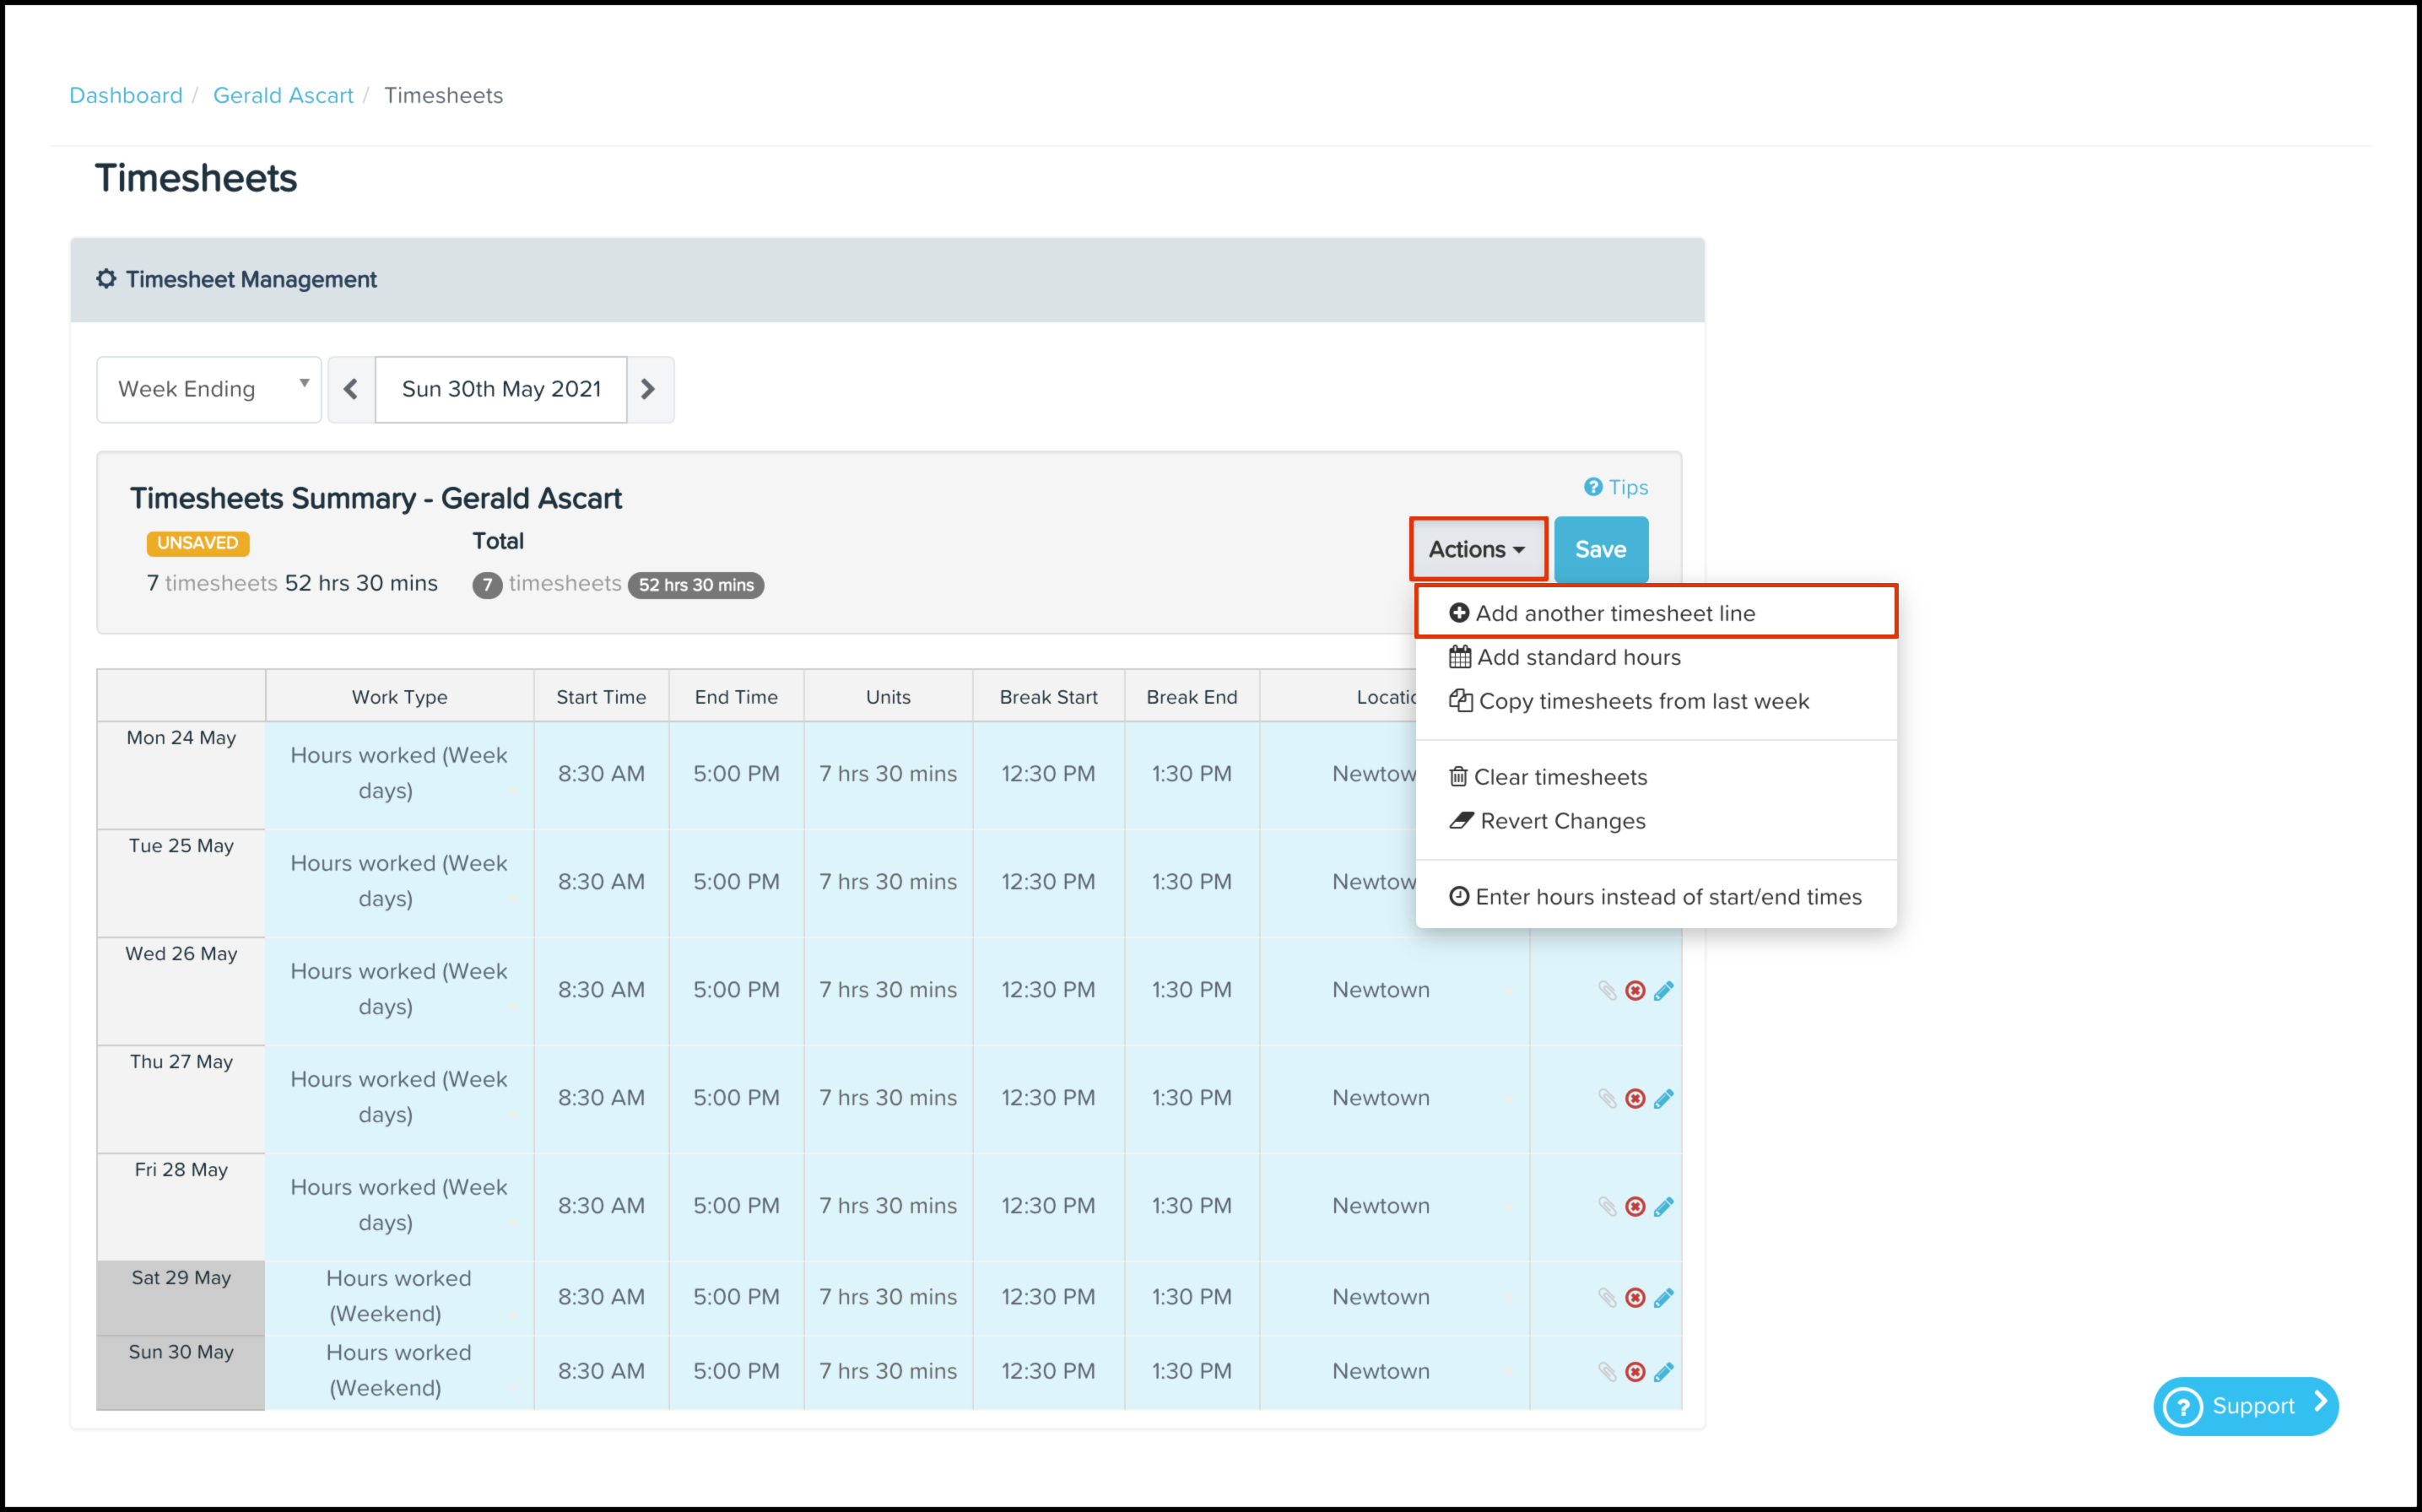Click the pencil edit icon on Fri 28 May row
Viewport: 2422px width, 1512px height.
click(1663, 1206)
